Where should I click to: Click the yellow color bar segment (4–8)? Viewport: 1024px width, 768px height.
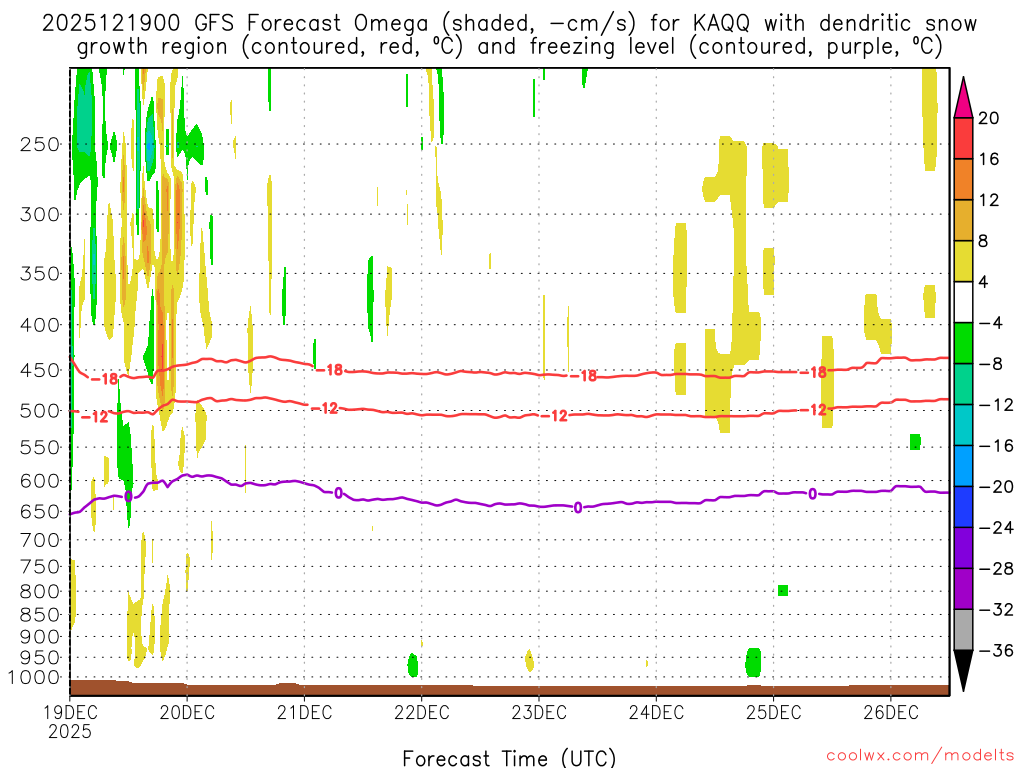tap(963, 261)
